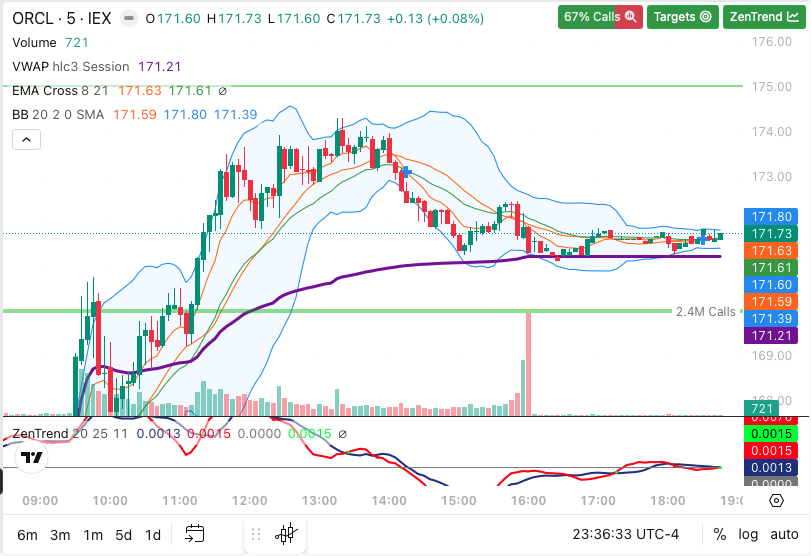This screenshot has height=556, width=811.
Task: Click the 171.39 blue price label
Action: 771,319
